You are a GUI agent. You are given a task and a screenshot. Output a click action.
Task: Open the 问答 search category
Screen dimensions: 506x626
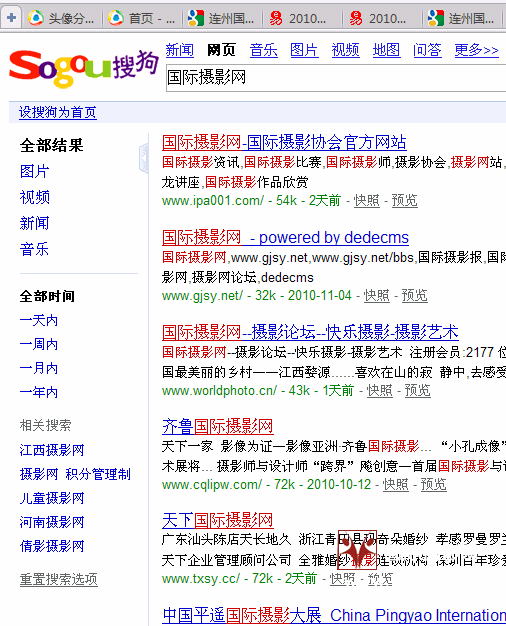pyautogui.click(x=427, y=50)
